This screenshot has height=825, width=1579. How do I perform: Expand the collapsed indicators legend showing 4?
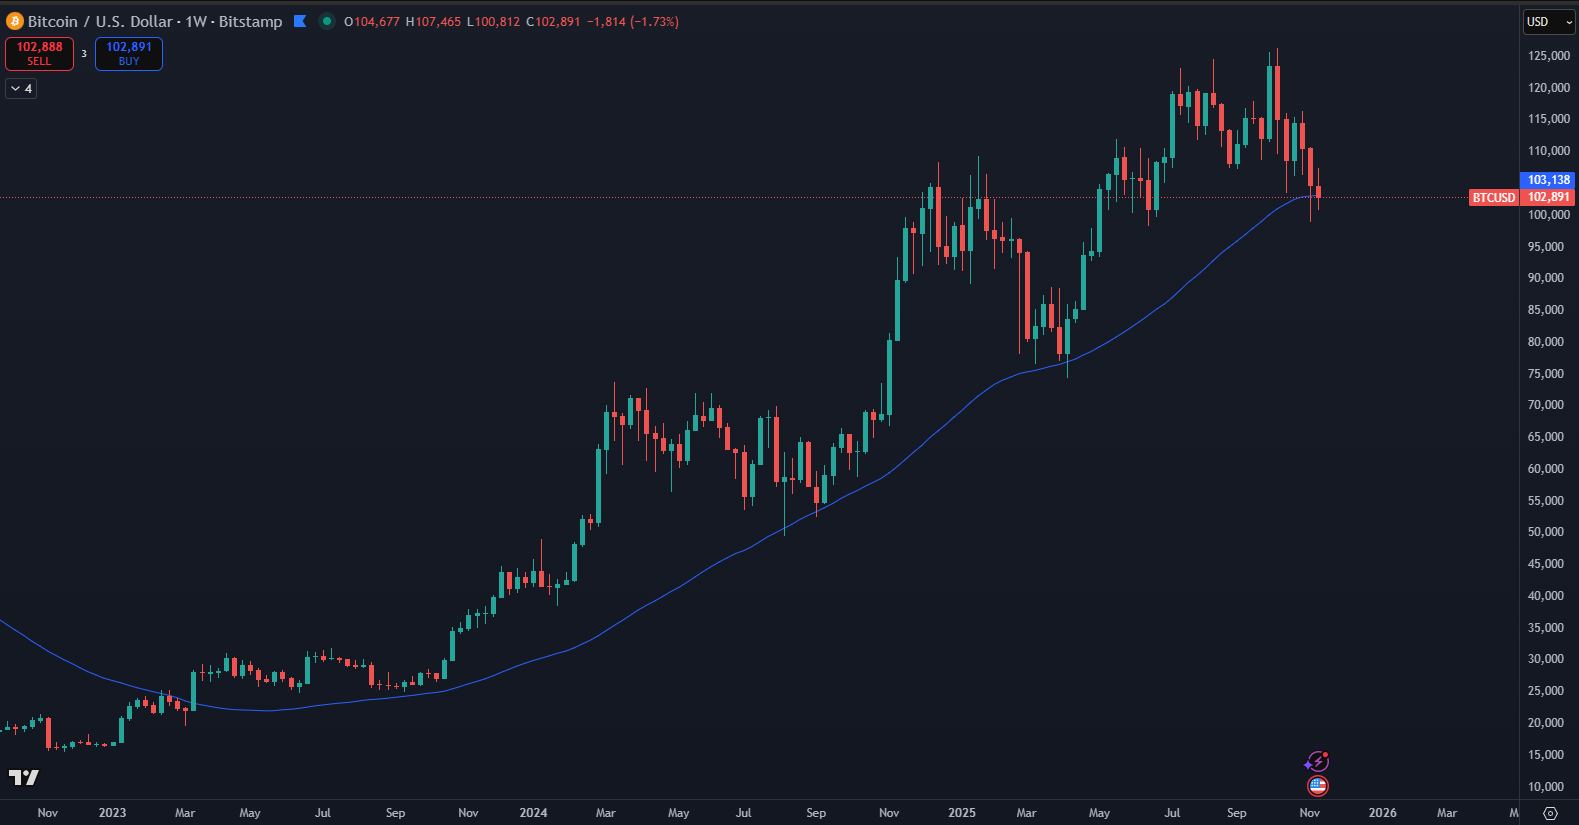click(x=21, y=89)
